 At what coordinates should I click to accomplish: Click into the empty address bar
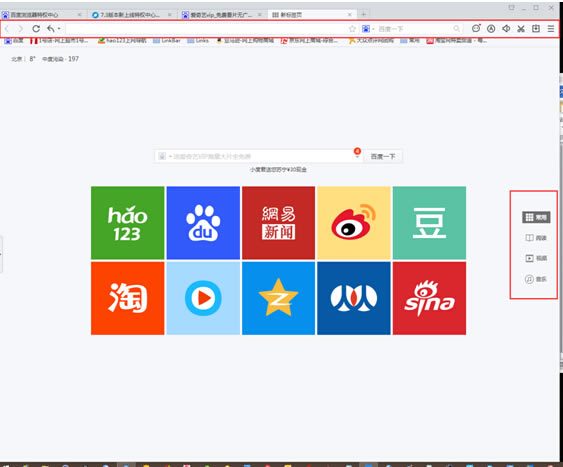(205, 29)
